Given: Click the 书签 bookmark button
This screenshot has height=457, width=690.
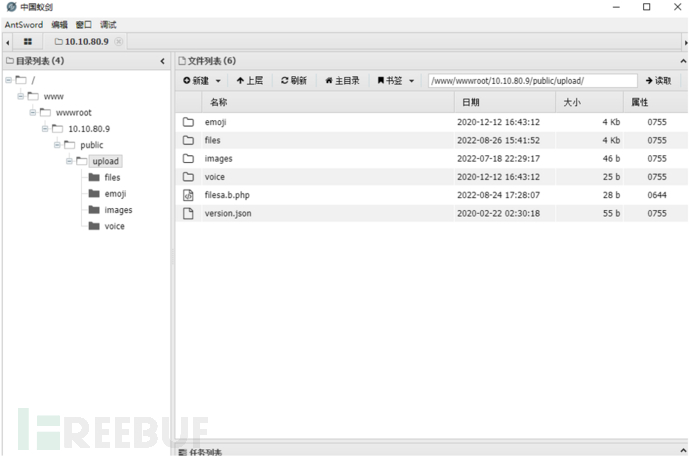Looking at the screenshot, I should 390,80.
